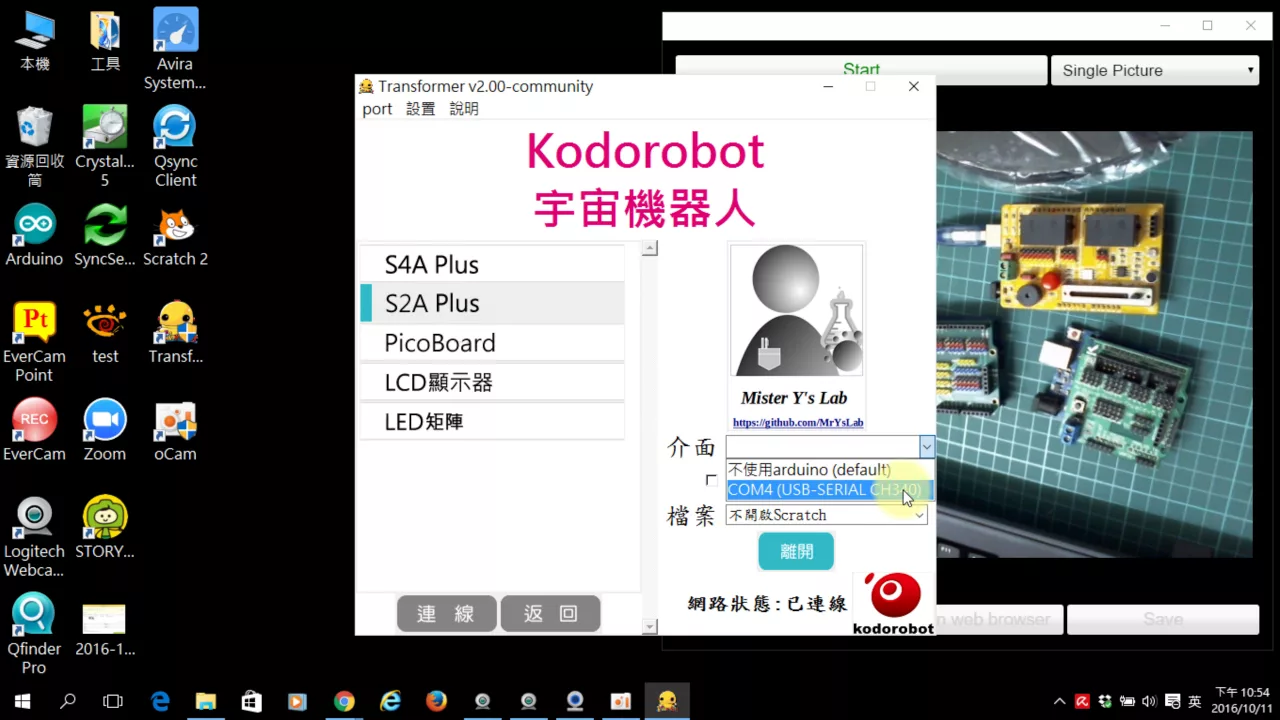Click the volume icon in system tray

(x=1150, y=702)
